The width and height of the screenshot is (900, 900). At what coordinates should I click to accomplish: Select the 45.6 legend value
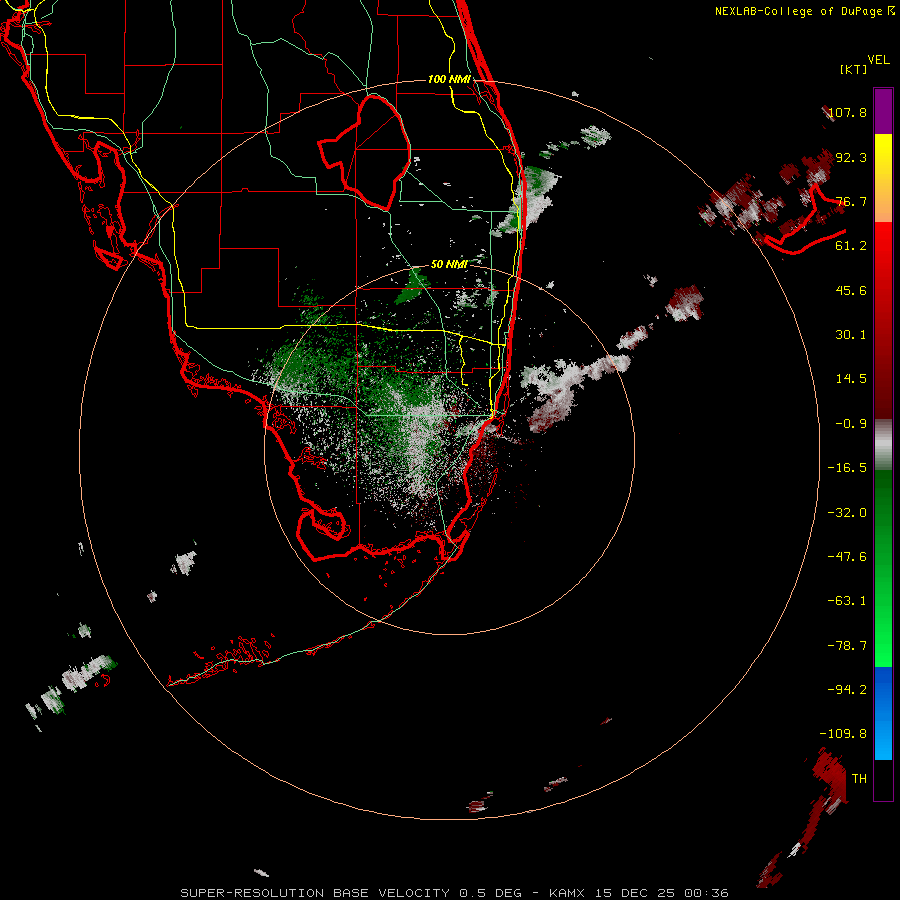pyautogui.click(x=851, y=290)
